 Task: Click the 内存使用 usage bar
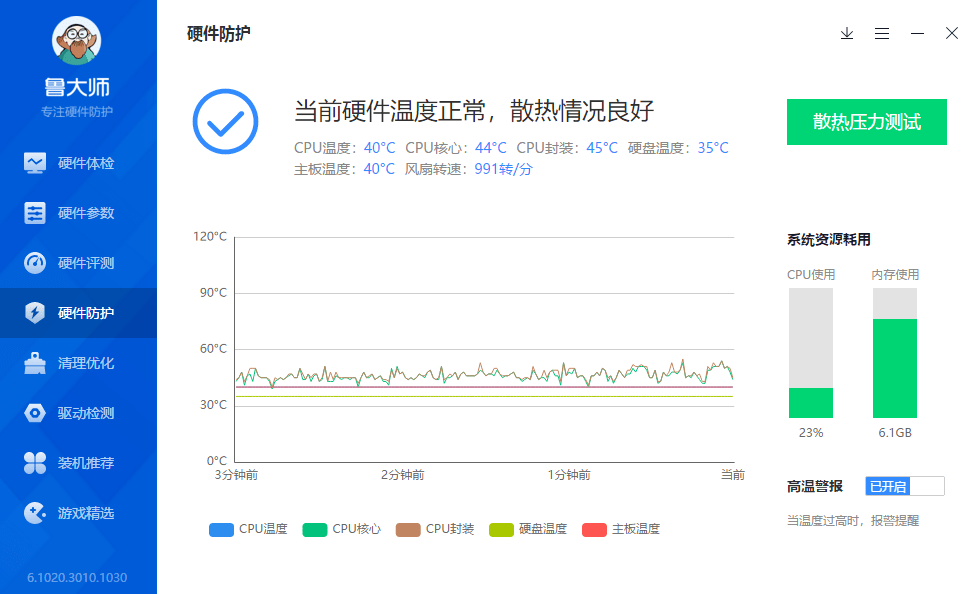(x=894, y=353)
